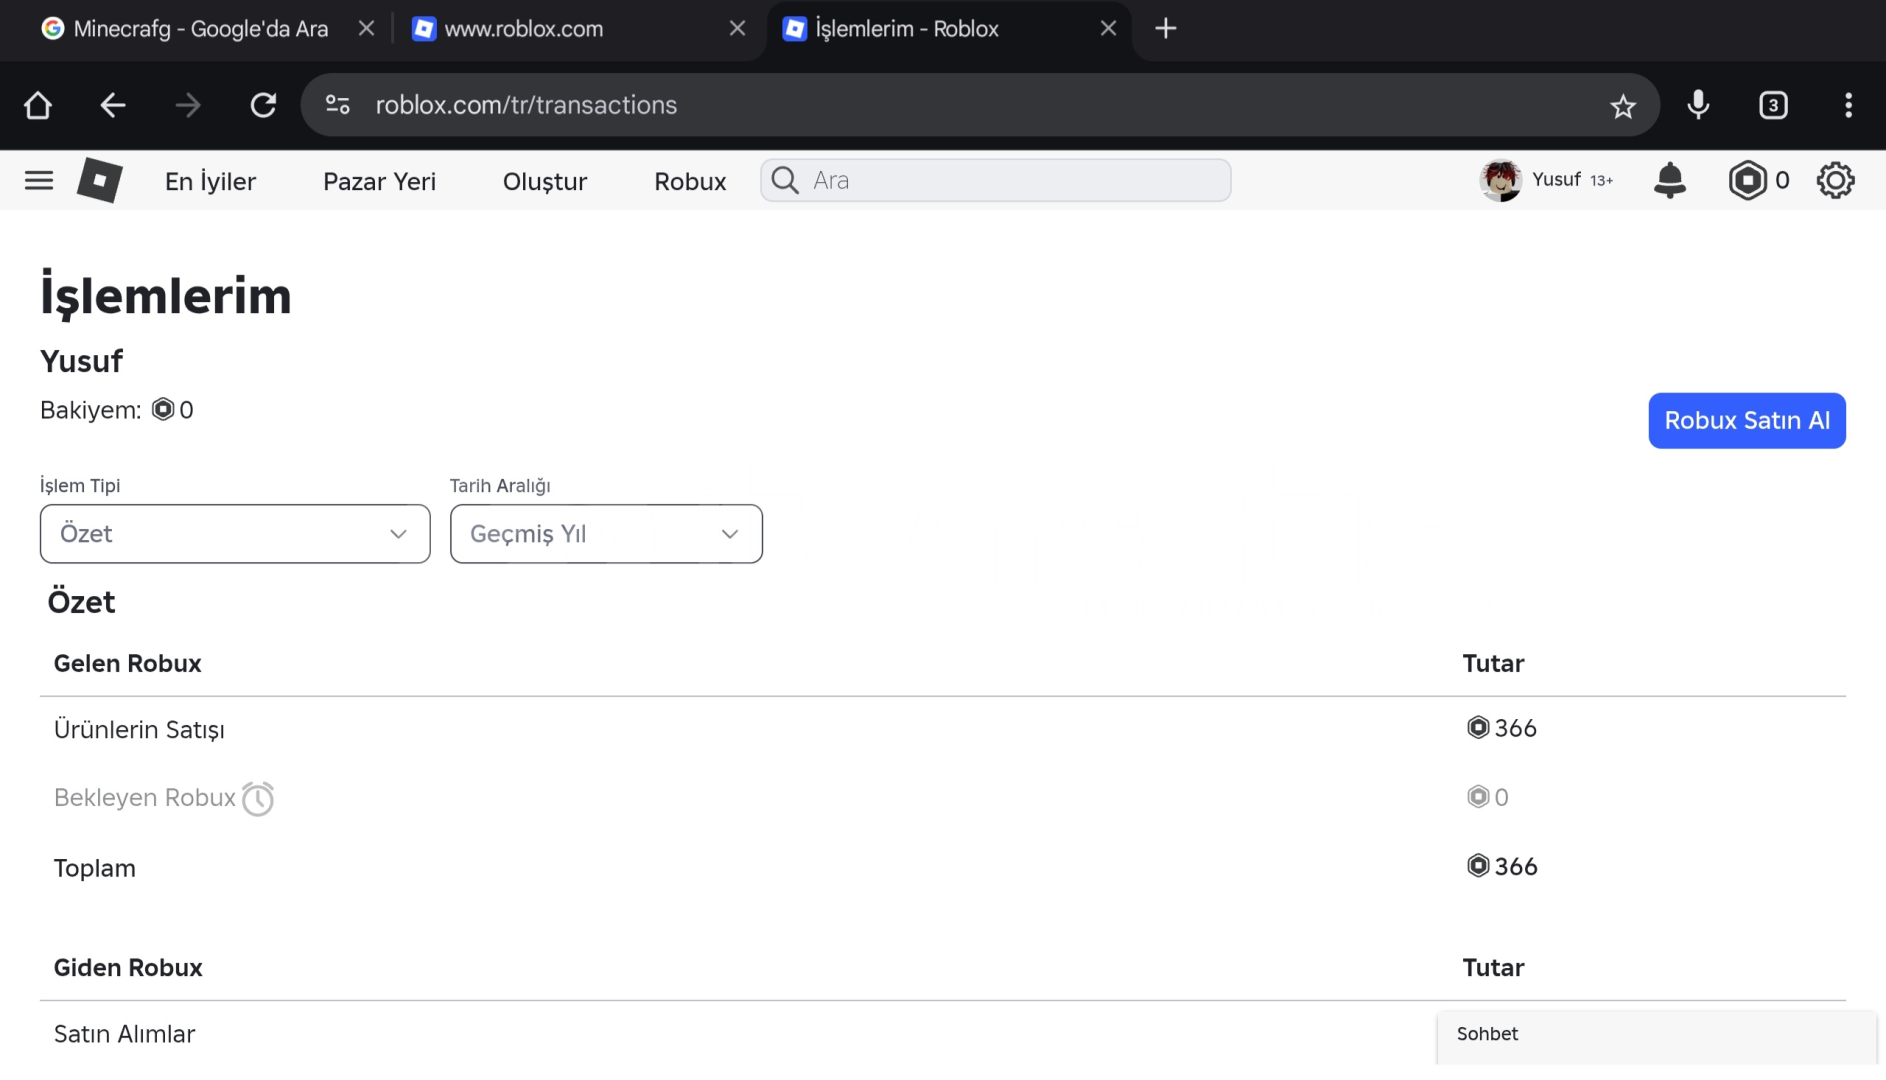Image resolution: width=1886 pixels, height=1080 pixels.
Task: Click the Ürünlerin Satışı row label
Action: pyautogui.click(x=139, y=730)
